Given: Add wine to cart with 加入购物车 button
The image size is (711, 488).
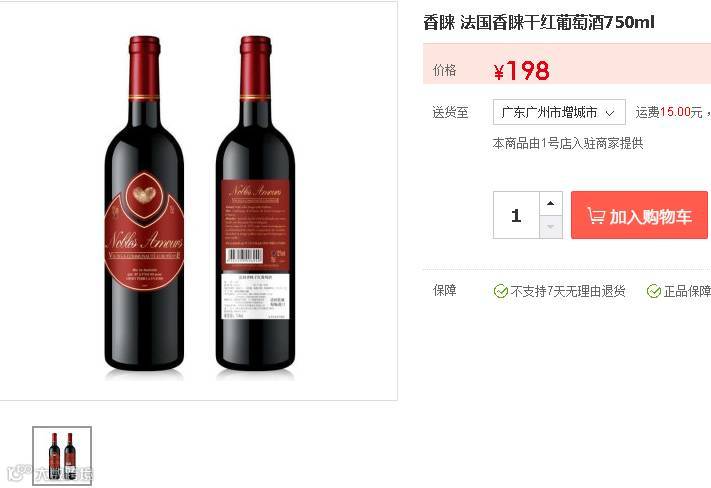Looking at the screenshot, I should pos(639,215).
